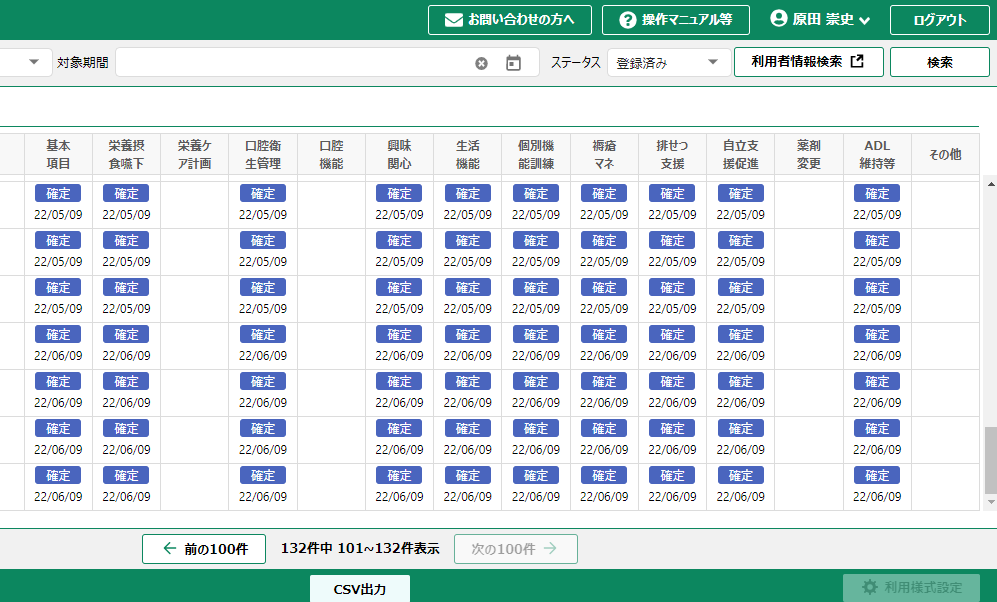Click the ログアウト button

click(x=940, y=20)
